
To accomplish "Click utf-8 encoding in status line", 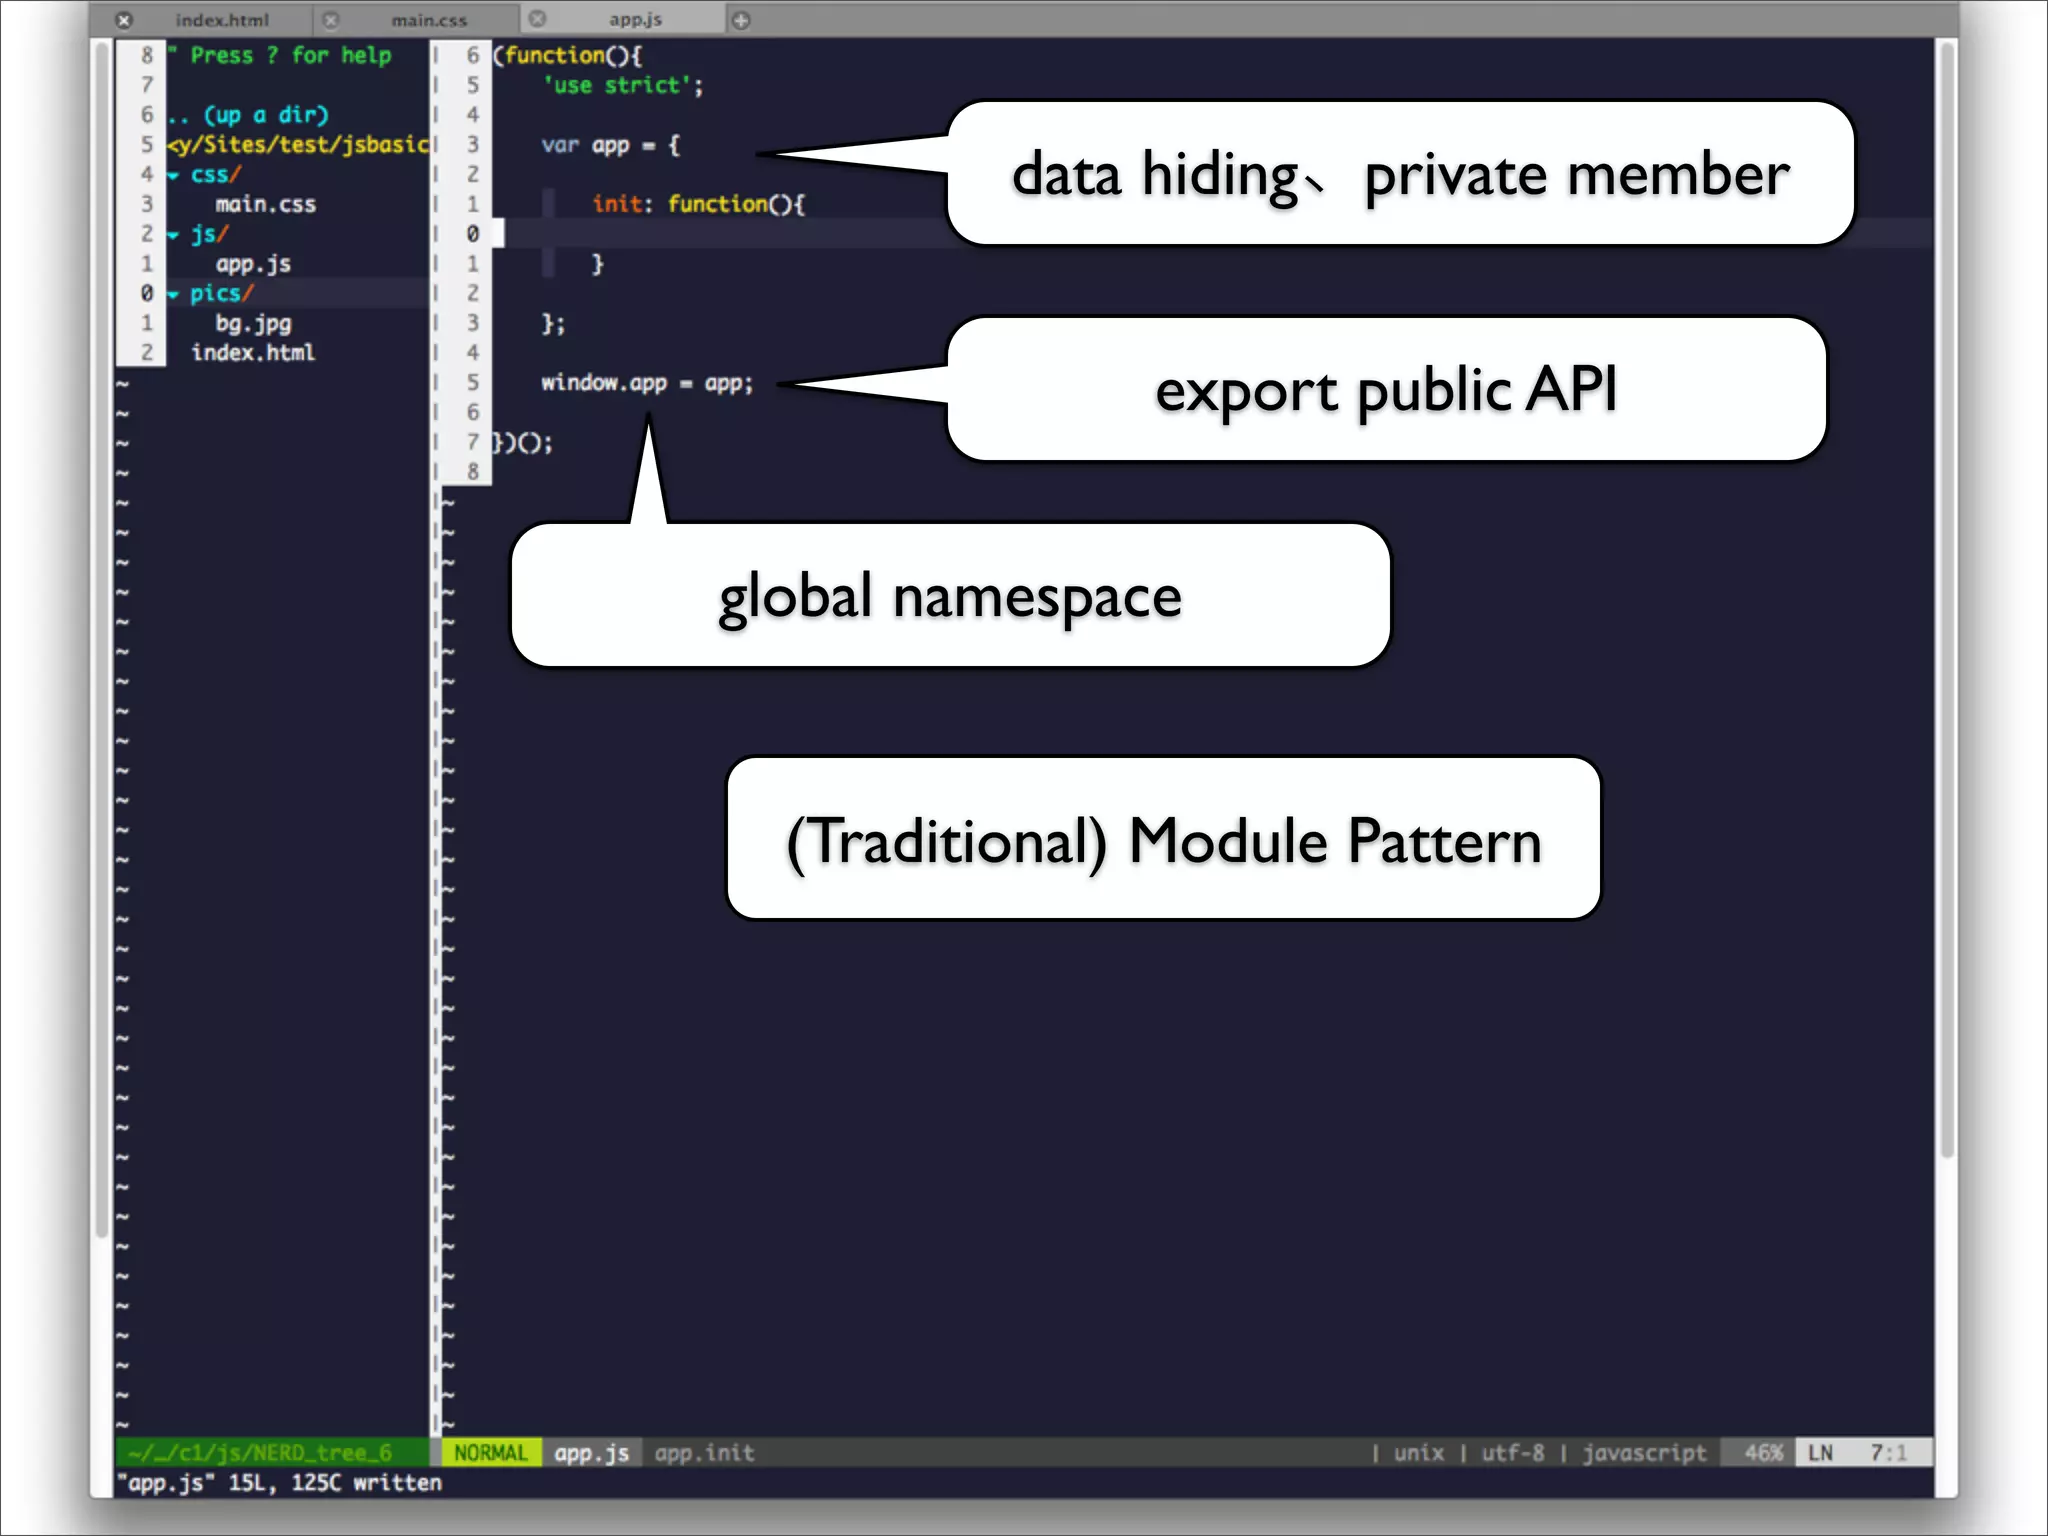I will tap(1512, 1453).
